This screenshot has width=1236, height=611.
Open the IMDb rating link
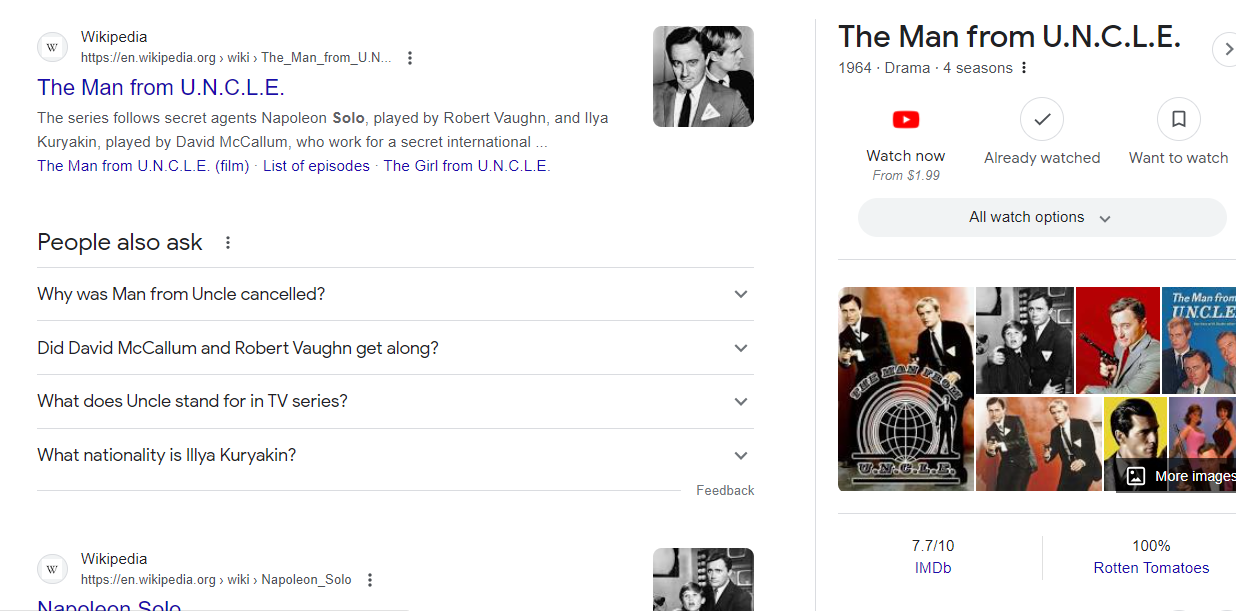933,568
